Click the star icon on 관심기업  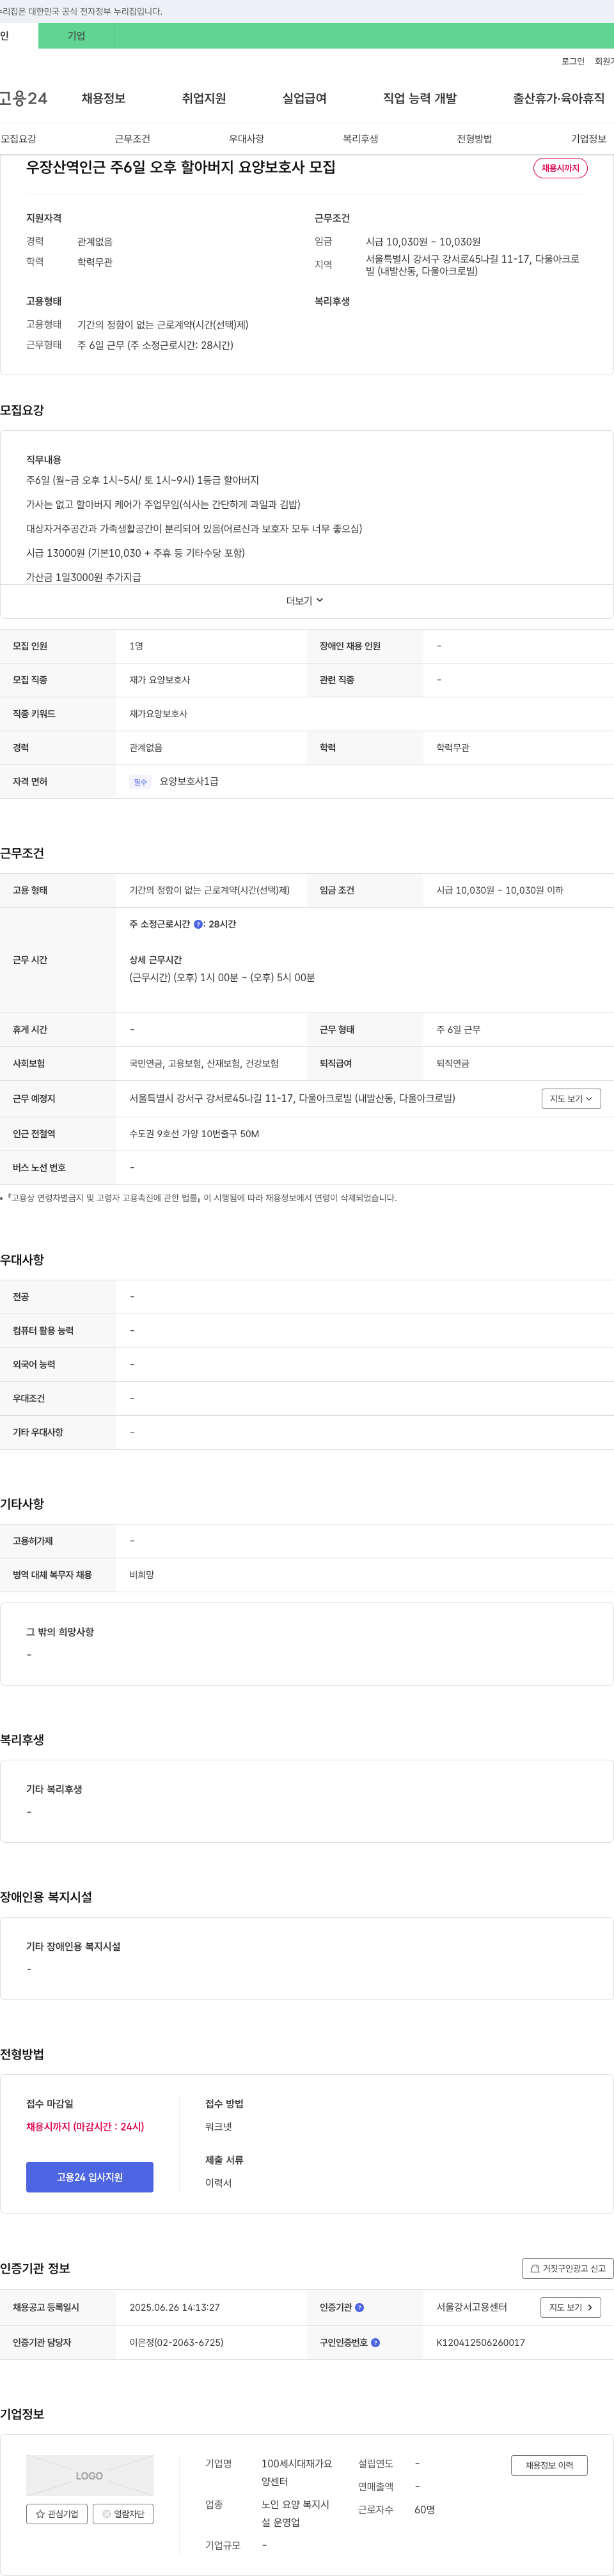coord(40,2513)
